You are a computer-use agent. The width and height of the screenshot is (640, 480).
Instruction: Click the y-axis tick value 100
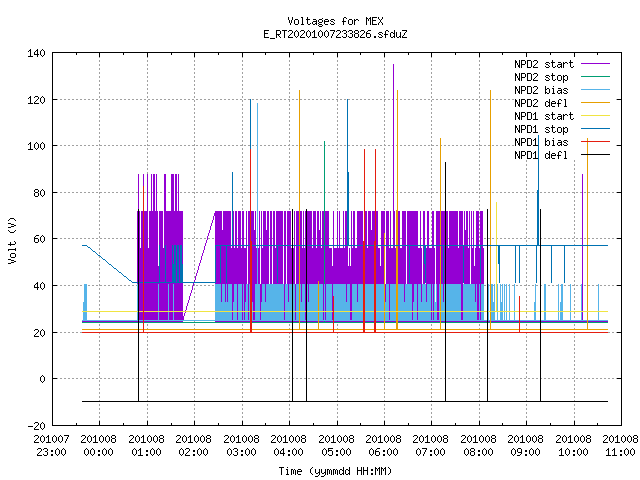click(x=36, y=146)
